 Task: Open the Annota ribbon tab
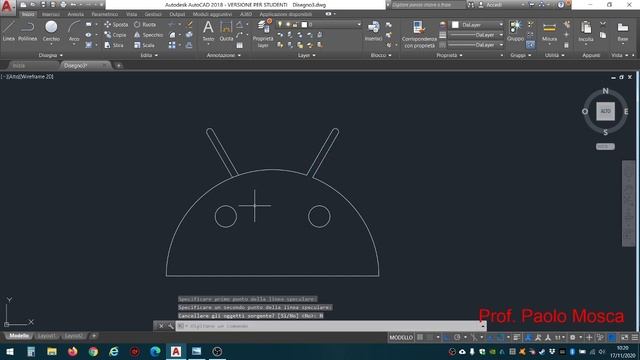pos(76,14)
